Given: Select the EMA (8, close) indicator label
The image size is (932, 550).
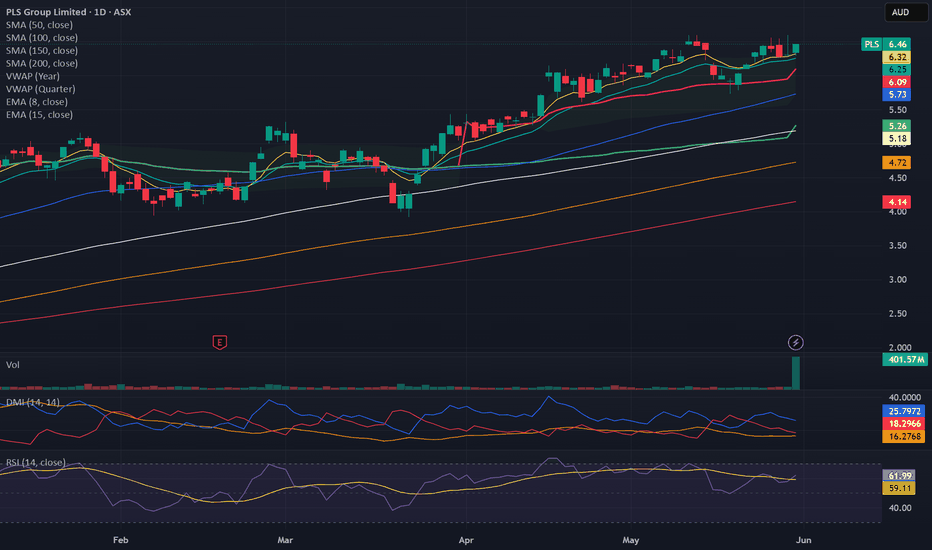Looking at the screenshot, I should (37, 102).
